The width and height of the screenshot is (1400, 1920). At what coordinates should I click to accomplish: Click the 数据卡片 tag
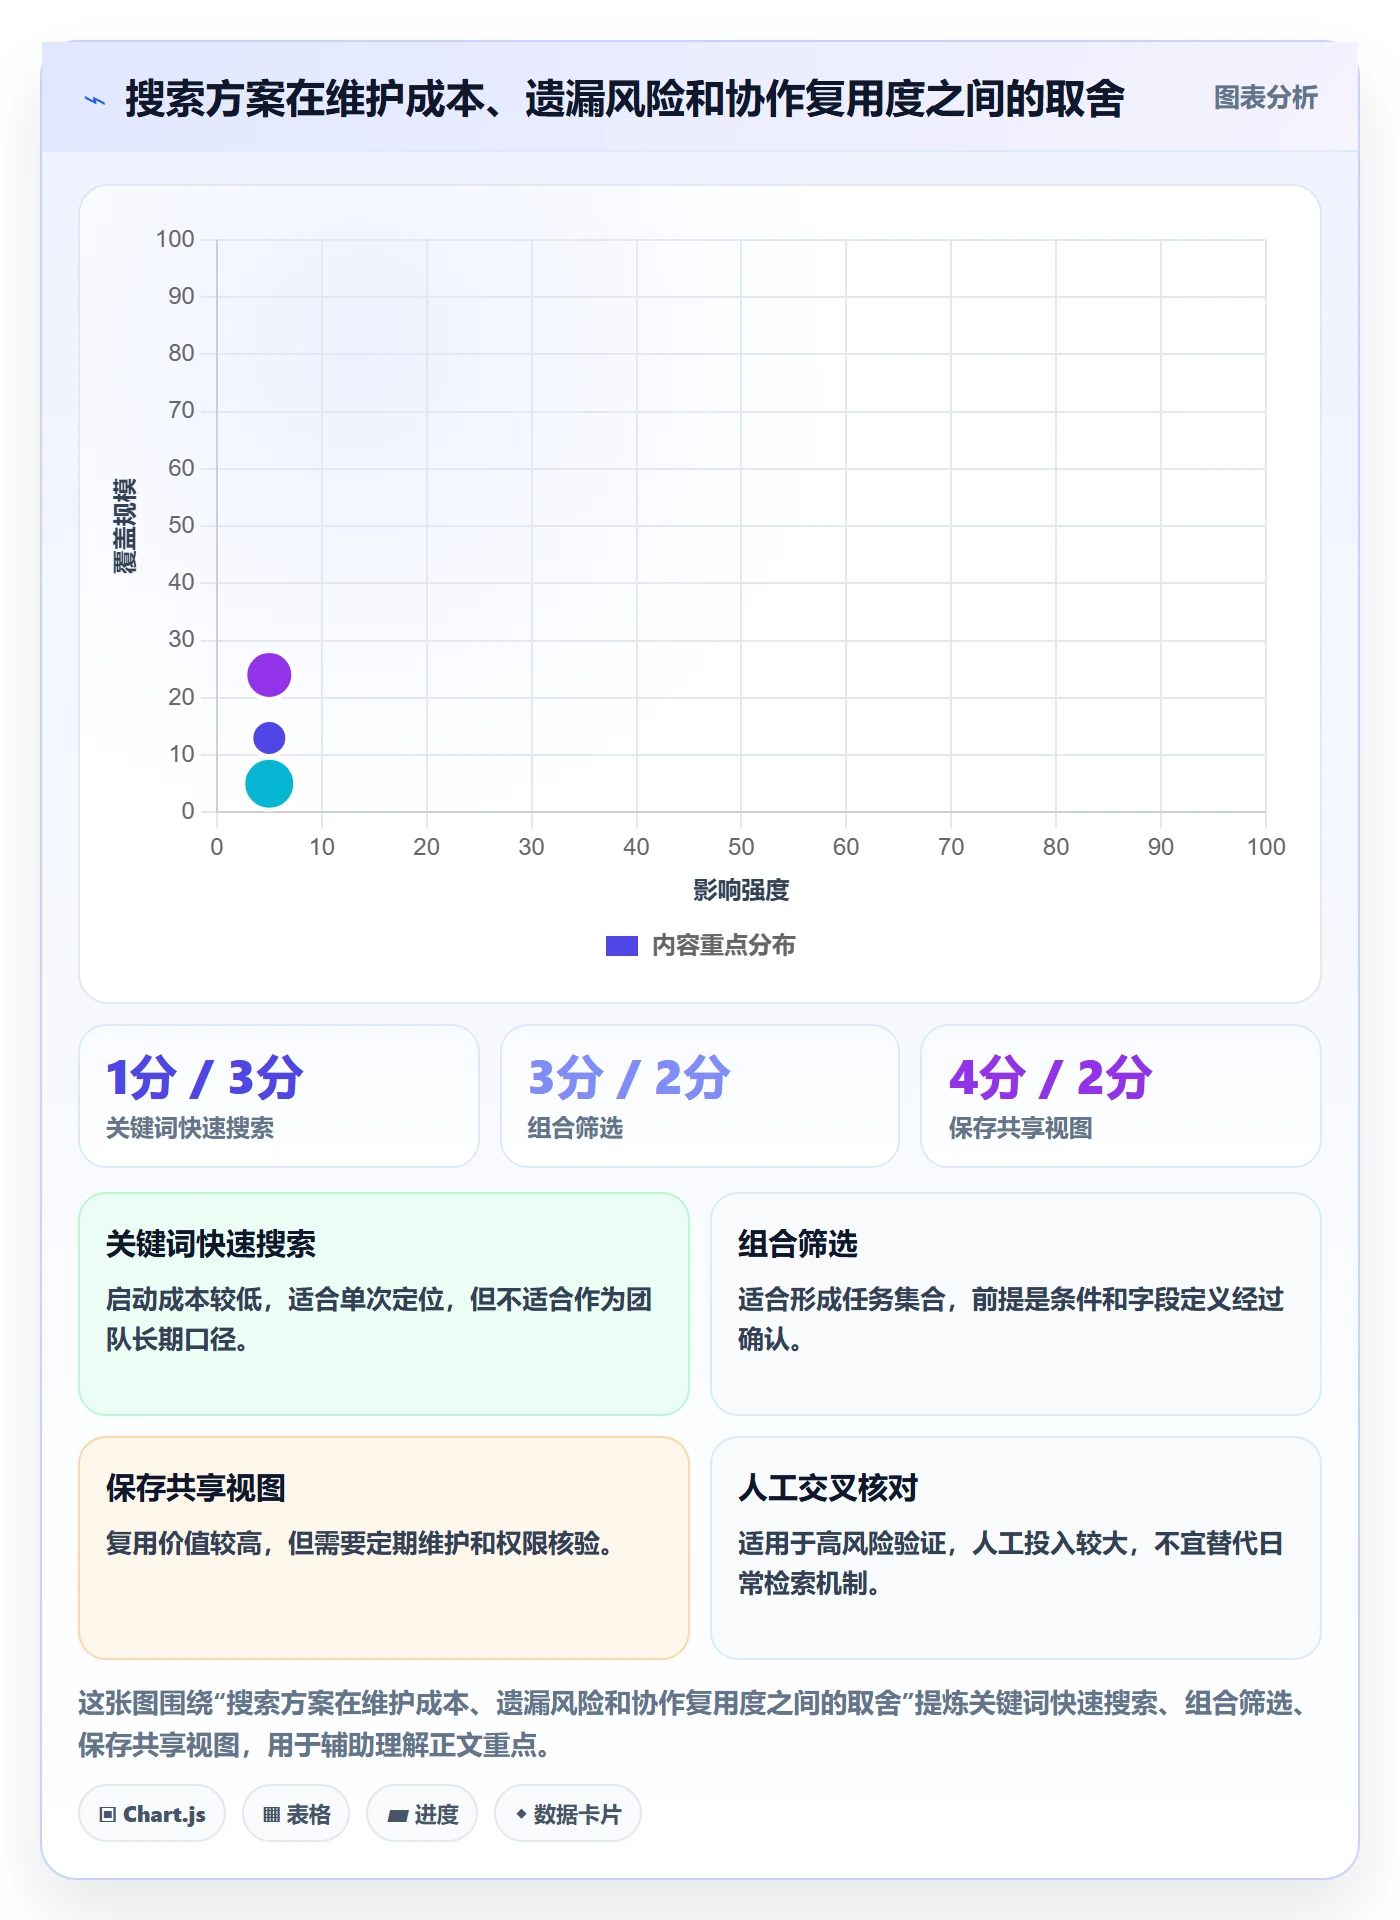click(x=568, y=1814)
